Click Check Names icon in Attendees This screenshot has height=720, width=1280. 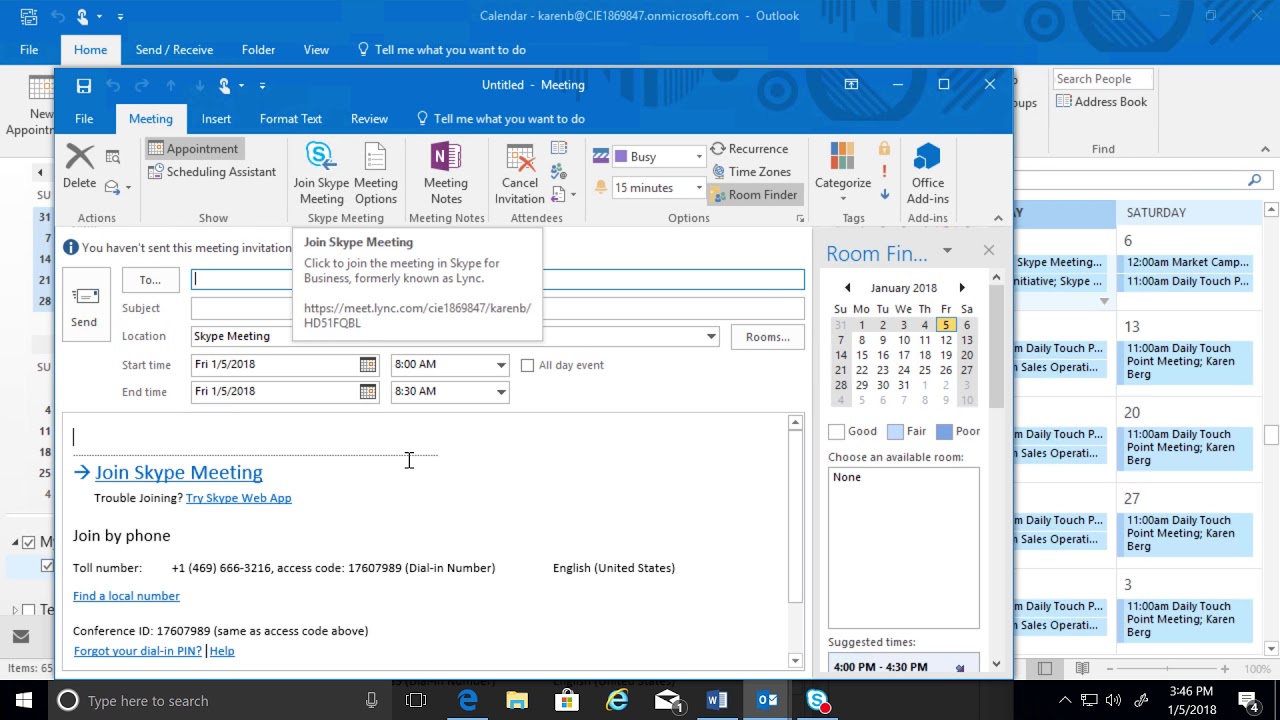559,172
